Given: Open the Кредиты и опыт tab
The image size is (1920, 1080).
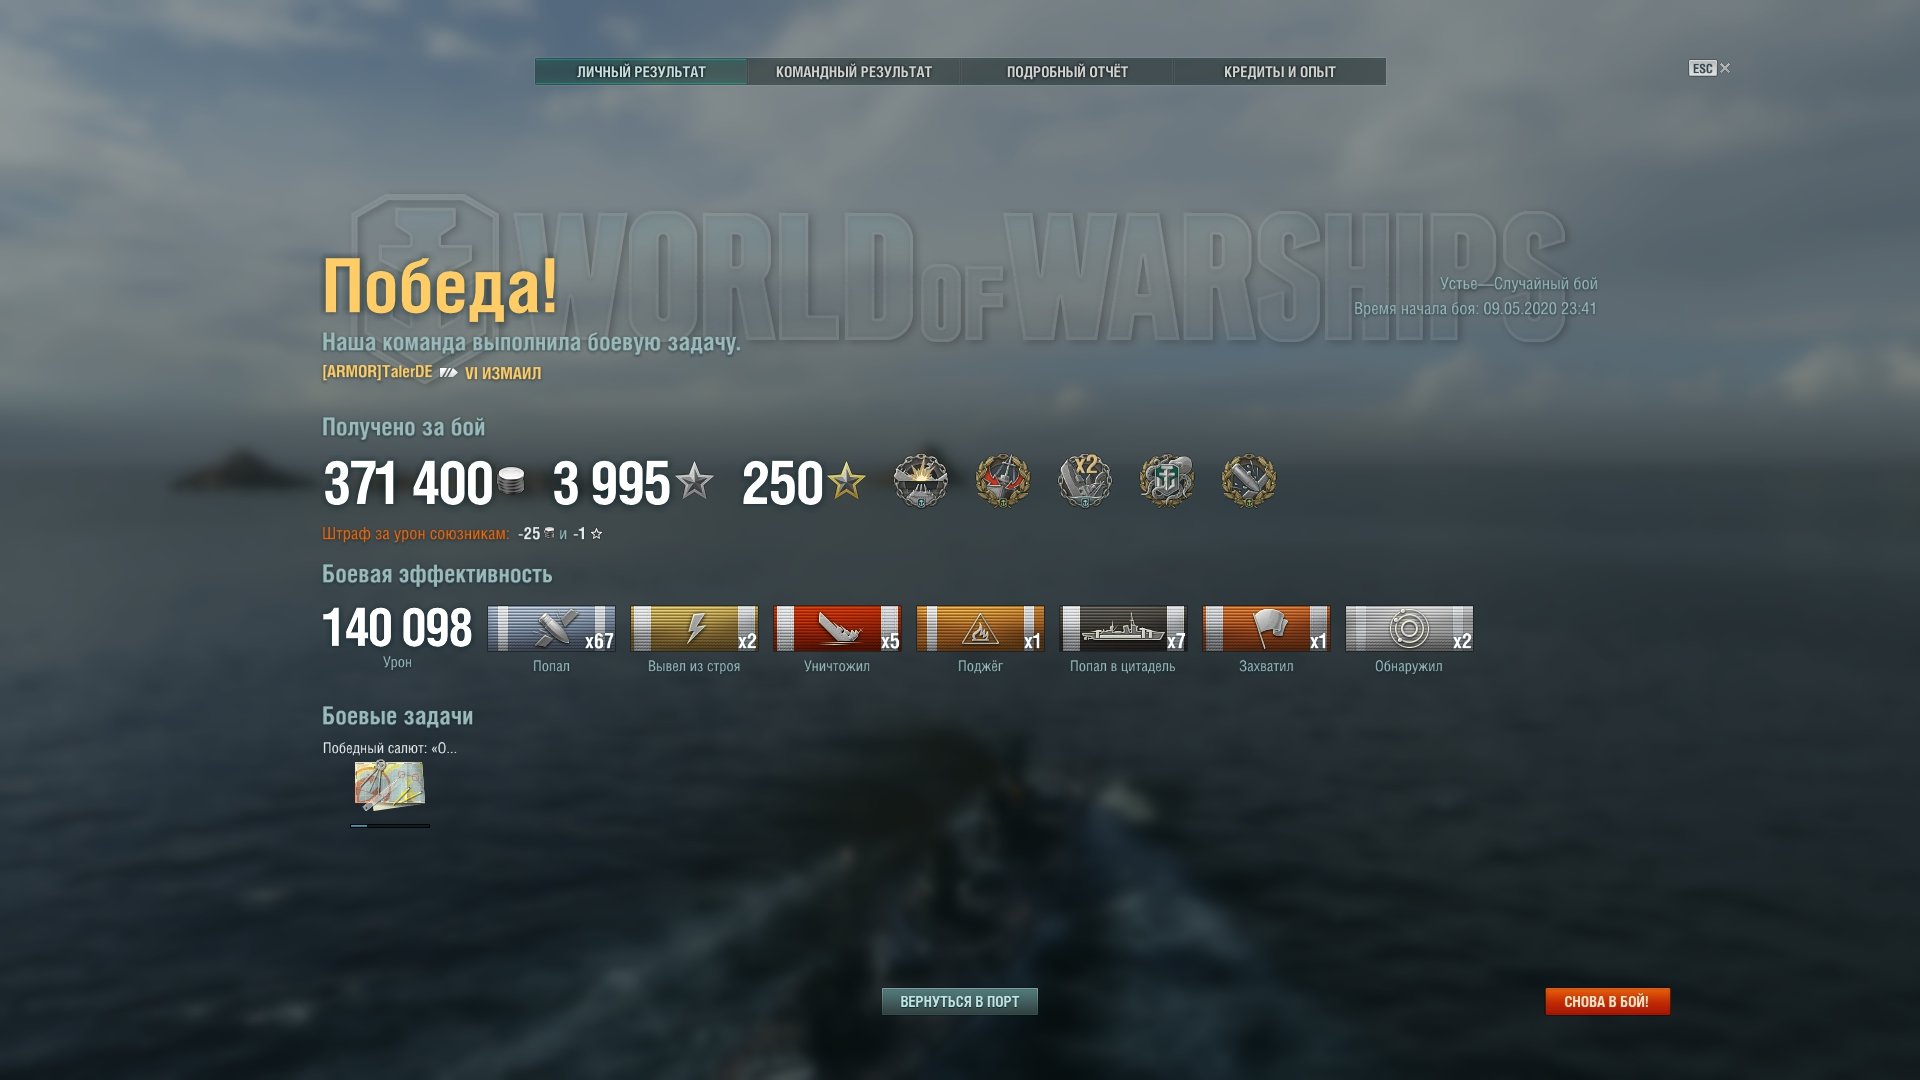Looking at the screenshot, I should pyautogui.click(x=1280, y=72).
